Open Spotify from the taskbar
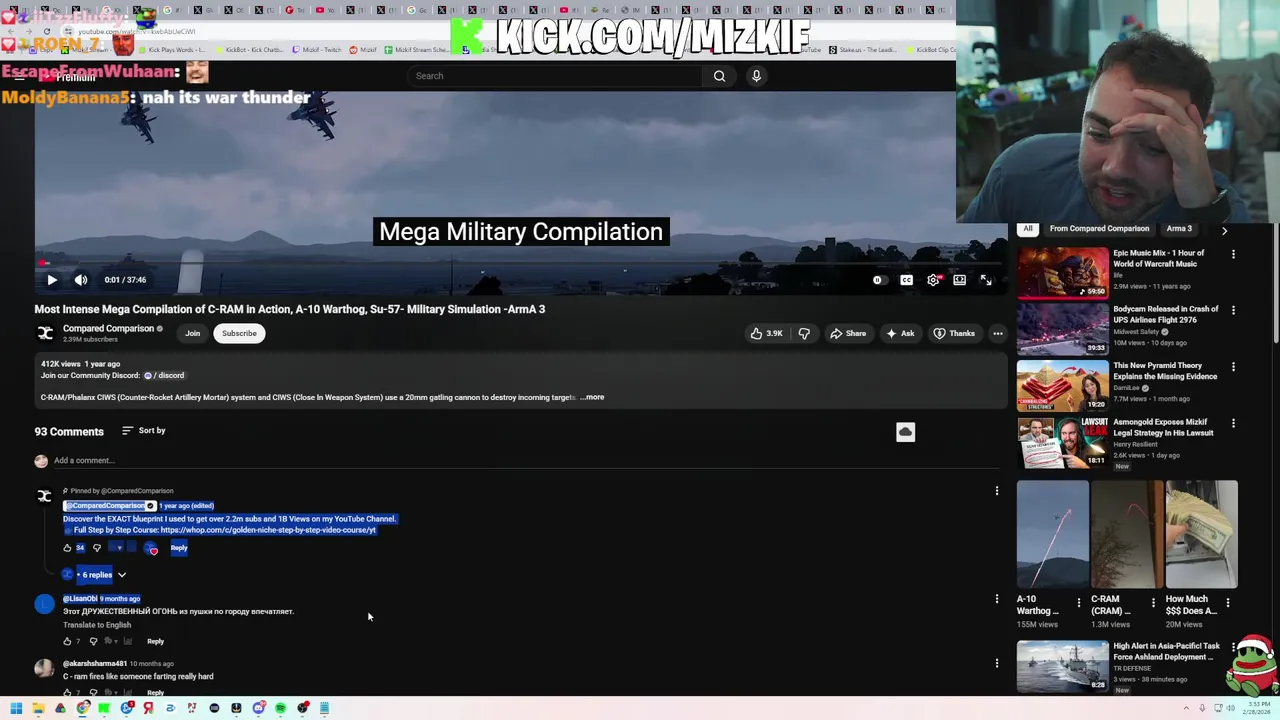The height and width of the screenshot is (720, 1280). (x=280, y=709)
